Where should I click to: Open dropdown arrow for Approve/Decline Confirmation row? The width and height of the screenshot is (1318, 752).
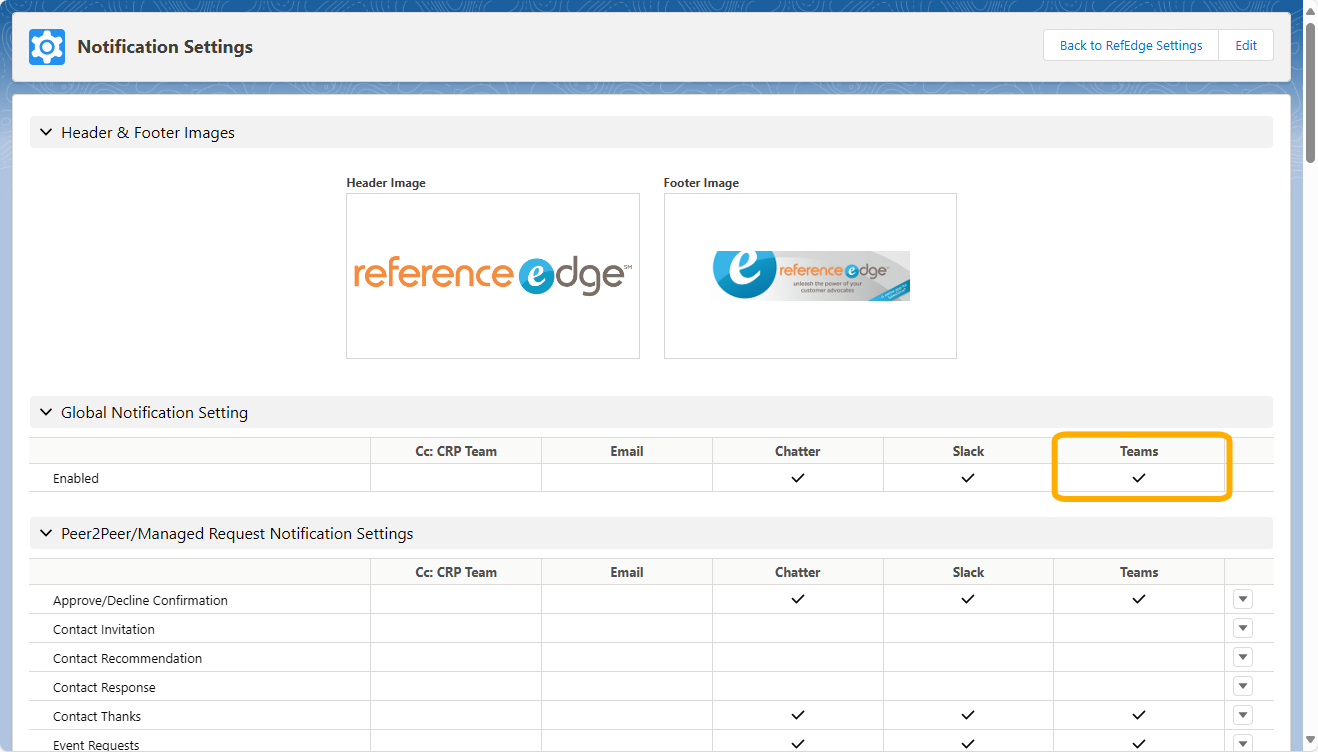(x=1243, y=600)
